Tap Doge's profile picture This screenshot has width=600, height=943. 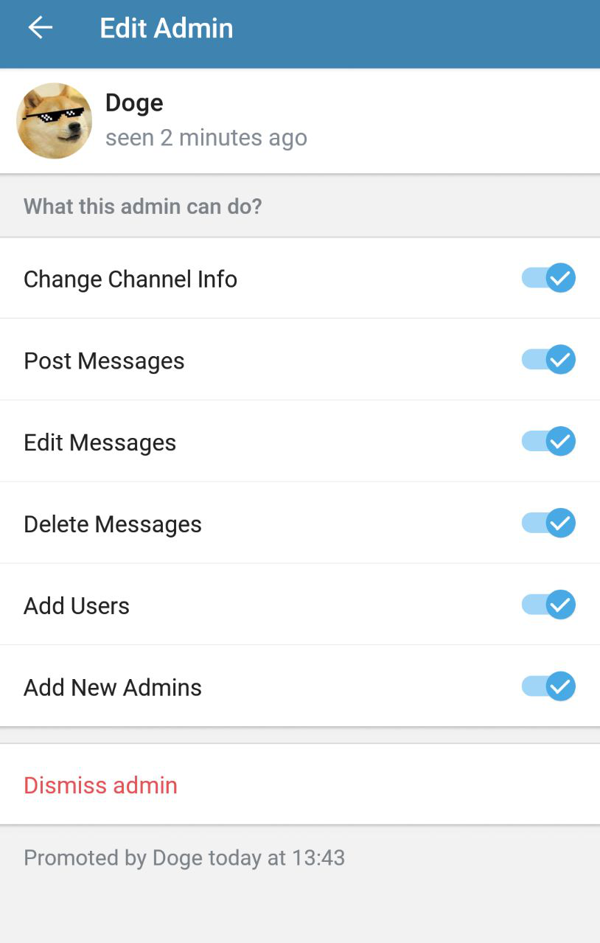[54, 121]
